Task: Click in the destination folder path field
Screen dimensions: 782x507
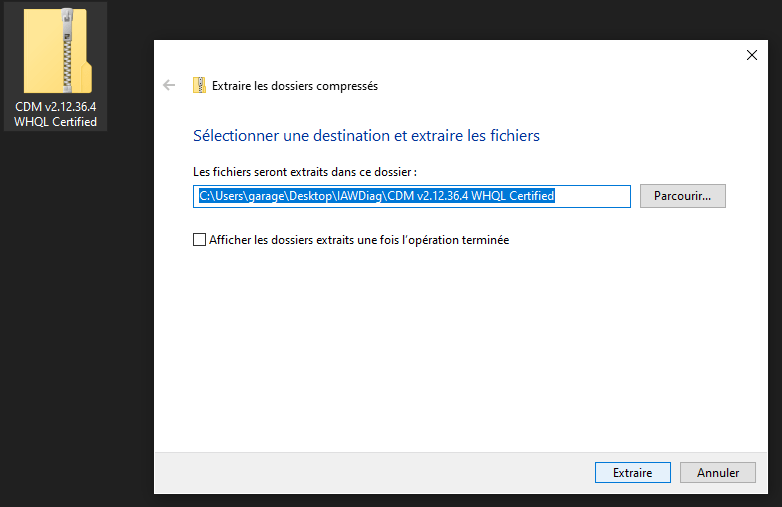Action: [412, 196]
